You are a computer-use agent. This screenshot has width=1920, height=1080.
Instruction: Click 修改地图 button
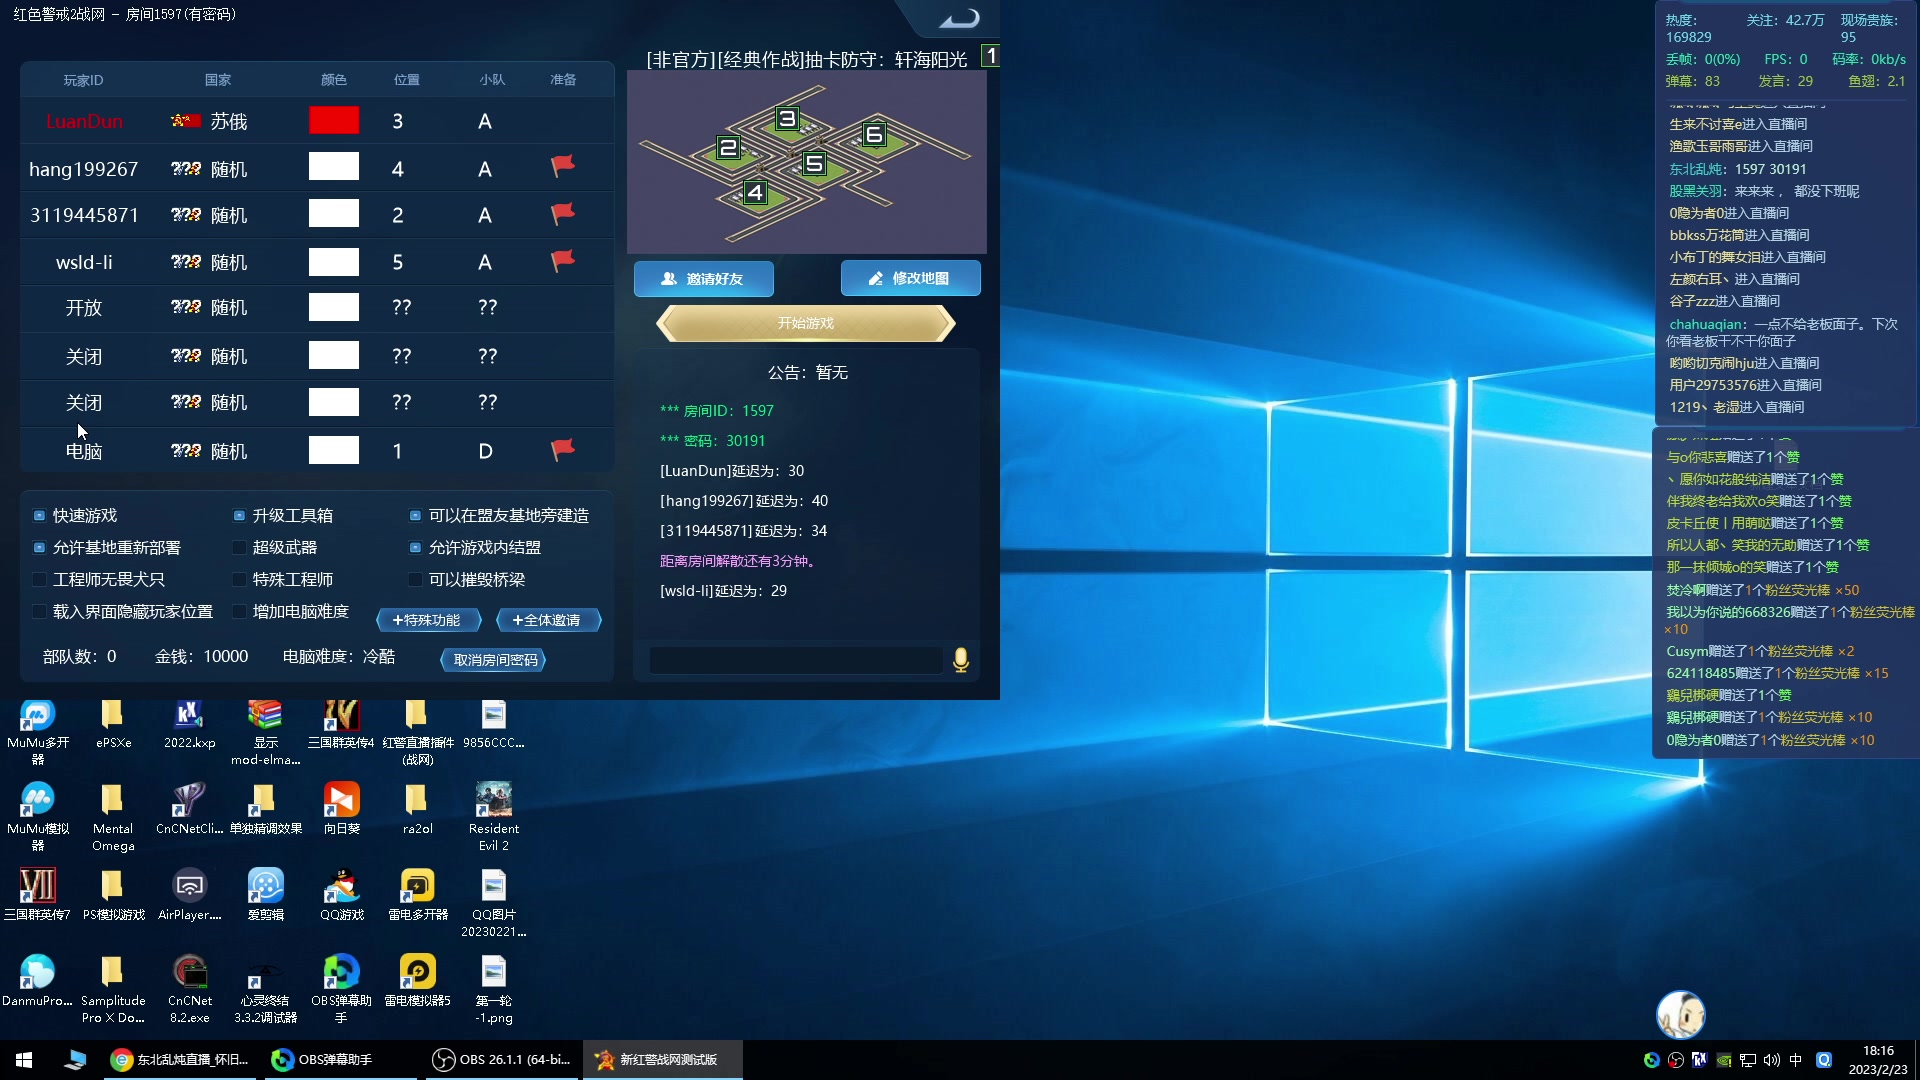click(910, 279)
